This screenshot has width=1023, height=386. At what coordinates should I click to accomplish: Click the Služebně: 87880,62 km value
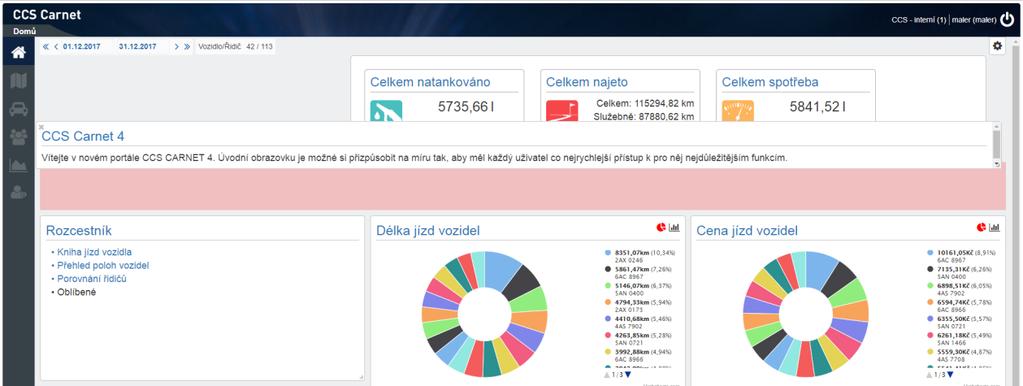point(644,117)
